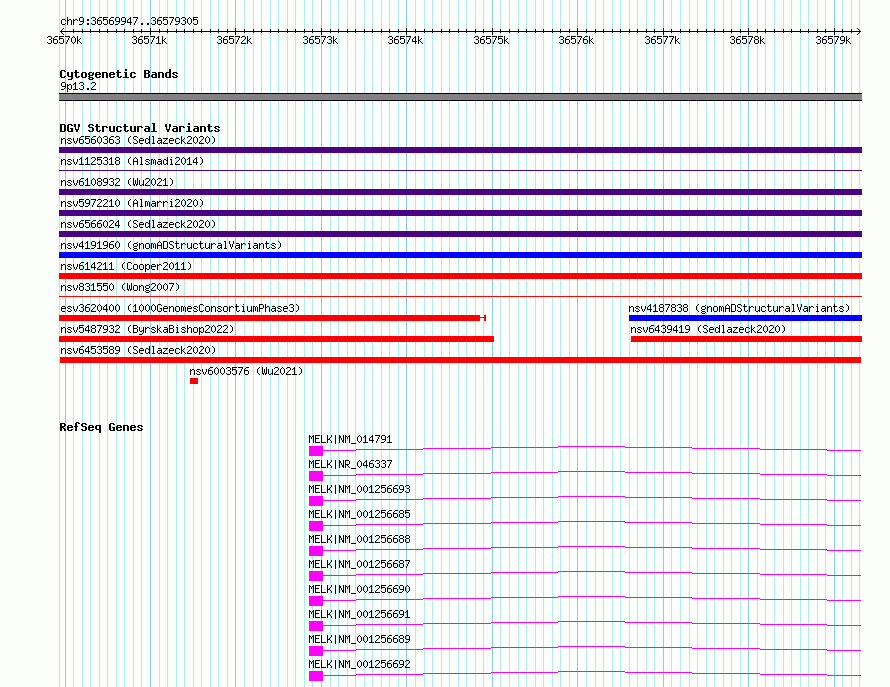This screenshot has width=890, height=687.
Task: Click the 36570k ruler tick label
Action: point(64,40)
